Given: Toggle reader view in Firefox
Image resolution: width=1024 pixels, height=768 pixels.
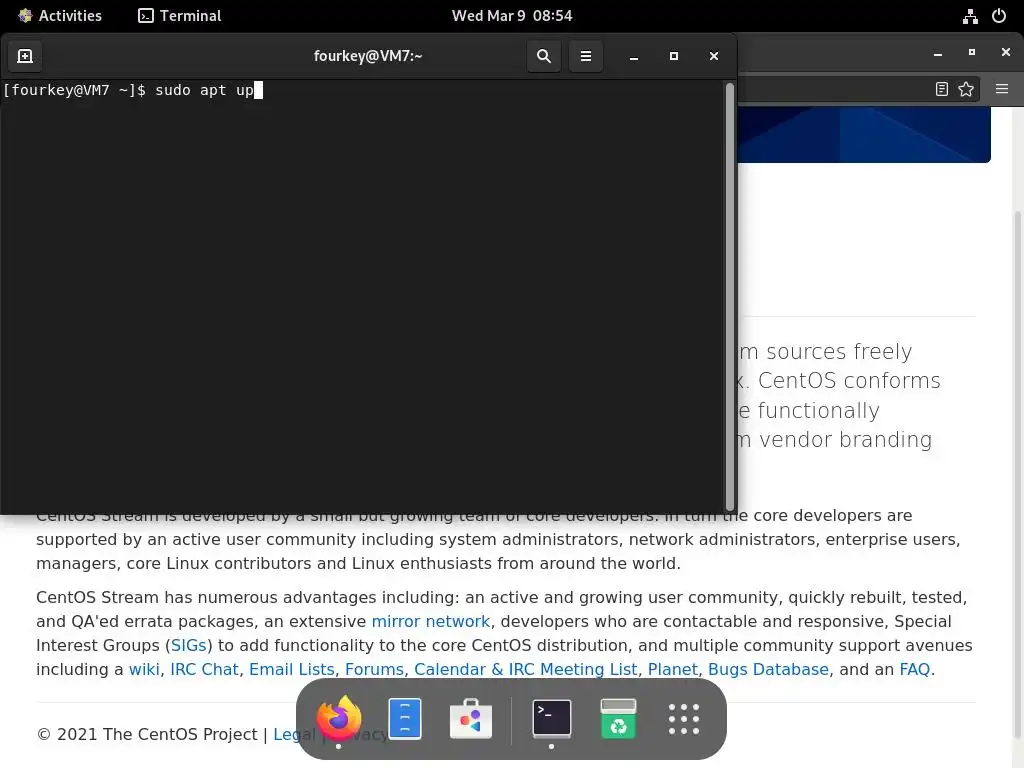Looking at the screenshot, I should click(x=942, y=89).
